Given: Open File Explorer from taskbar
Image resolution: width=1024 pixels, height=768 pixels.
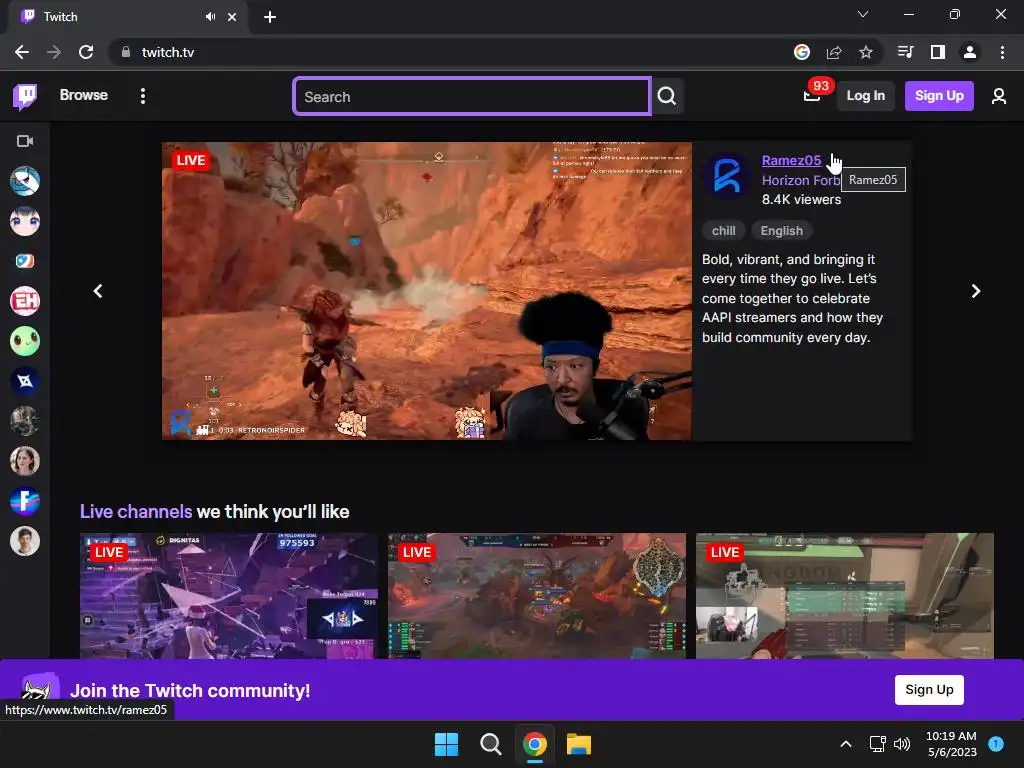Looking at the screenshot, I should (579, 744).
